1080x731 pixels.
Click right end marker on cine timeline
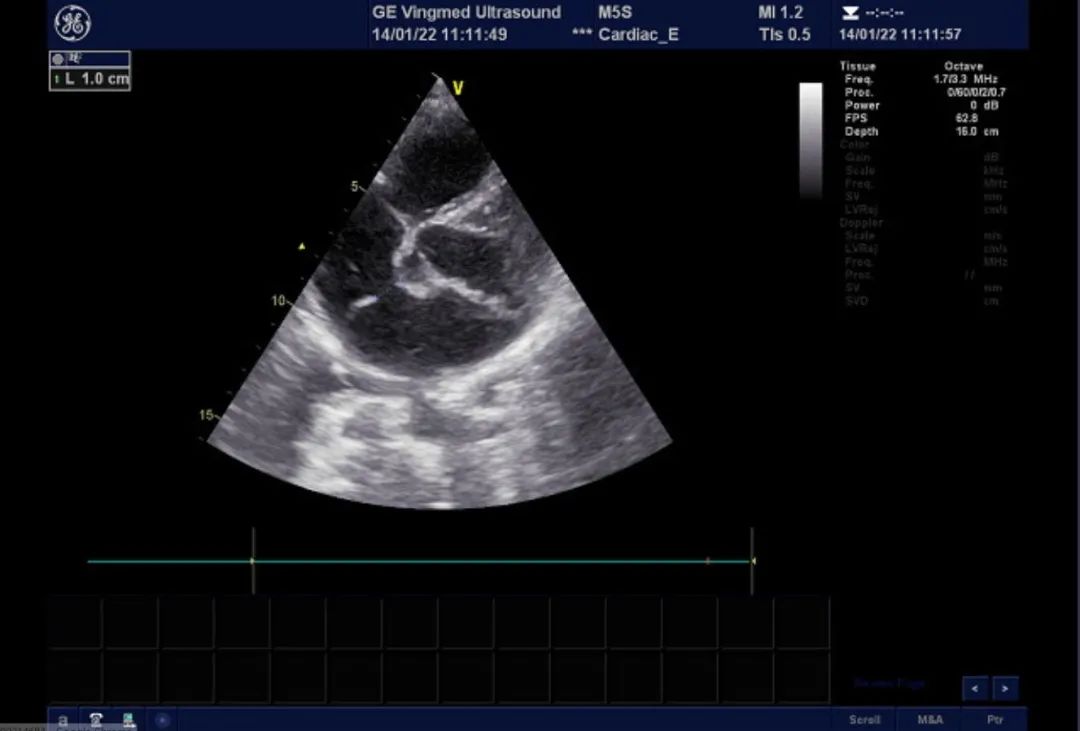coord(752,561)
